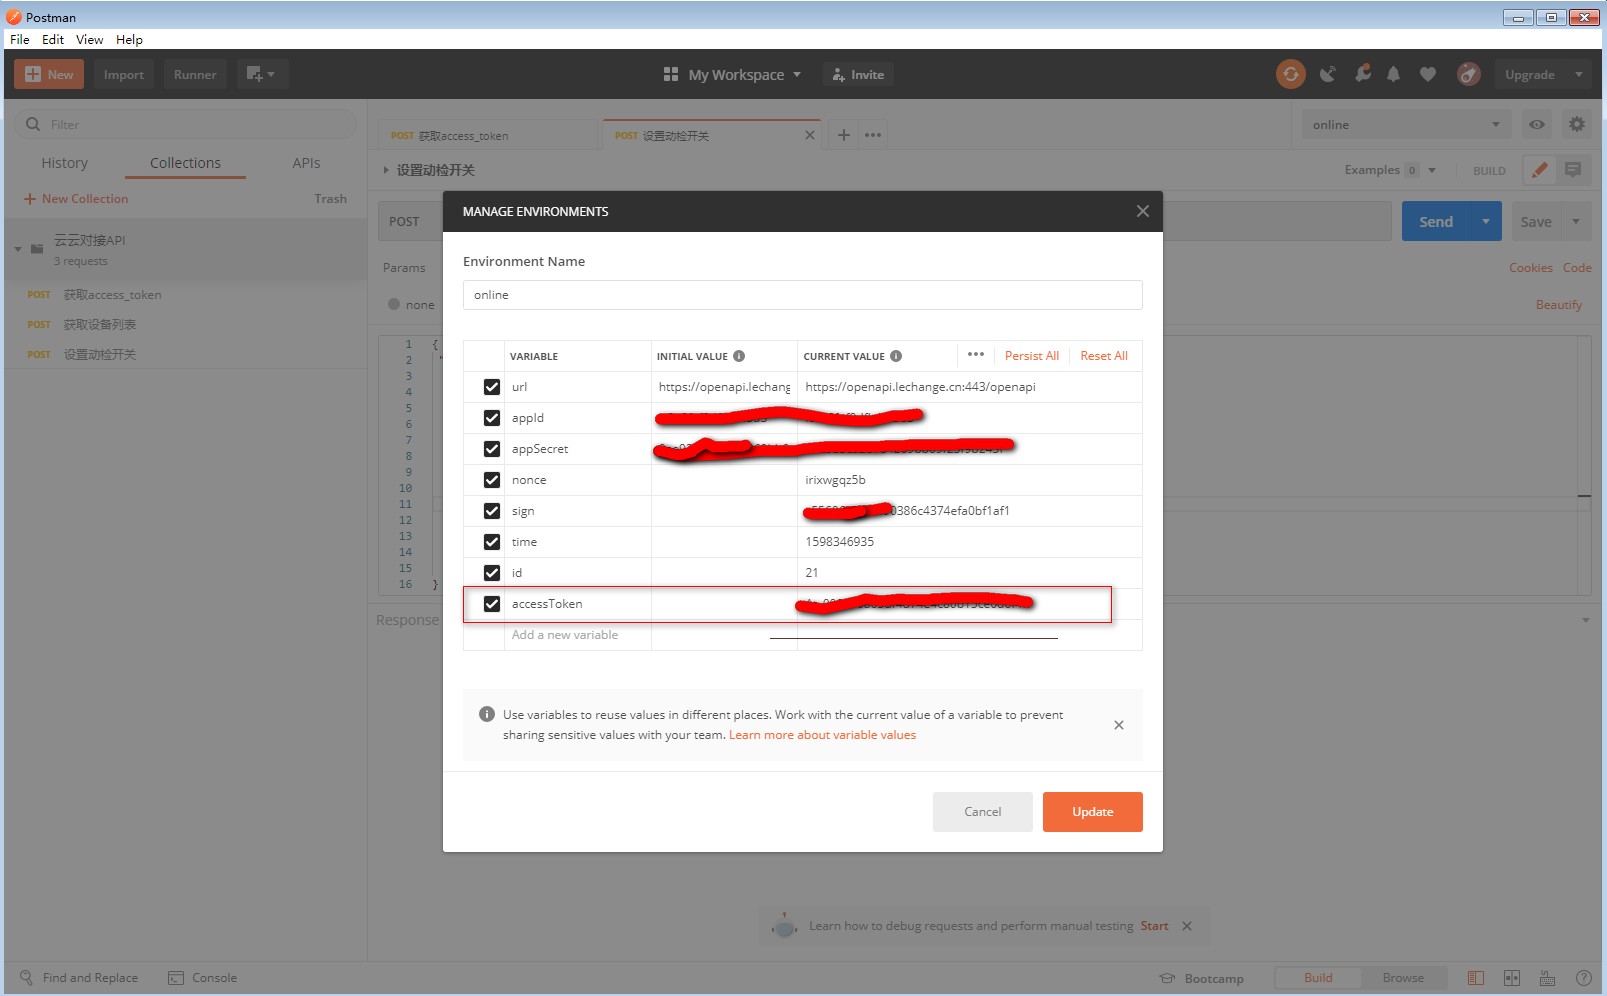Screen dimensions: 1607x996
Task: Open manage environments gear icon
Action: point(1576,125)
